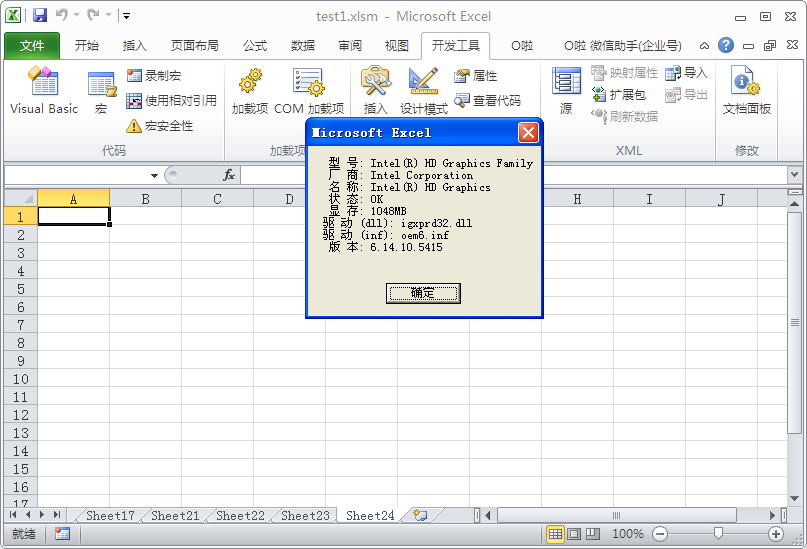Click the 确定 button in the dialog

pyautogui.click(x=423, y=293)
